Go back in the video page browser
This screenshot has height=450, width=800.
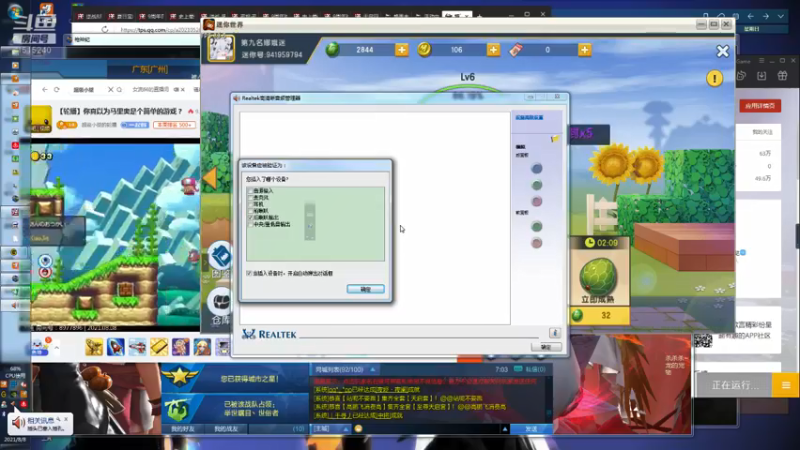(x=45, y=89)
